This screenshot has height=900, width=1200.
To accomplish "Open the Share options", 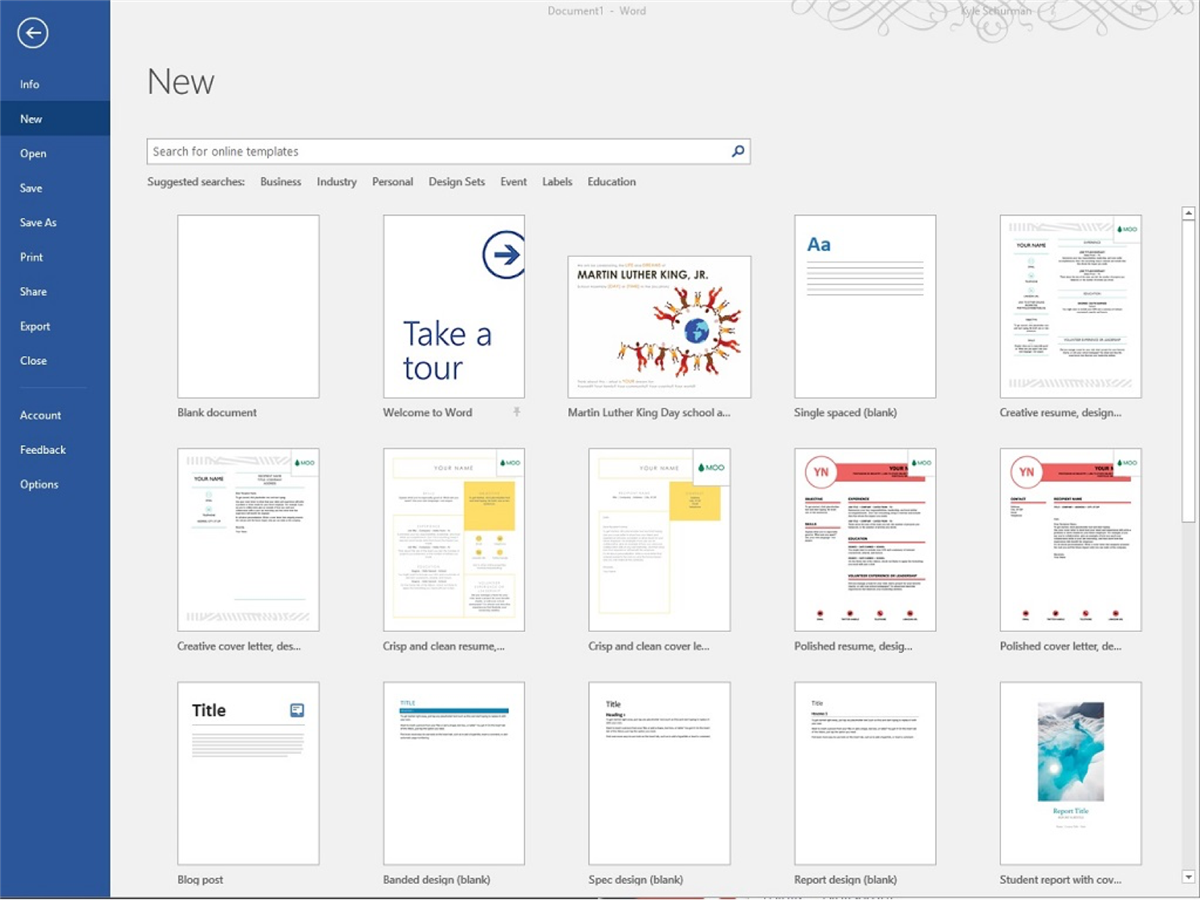I will pos(33,292).
